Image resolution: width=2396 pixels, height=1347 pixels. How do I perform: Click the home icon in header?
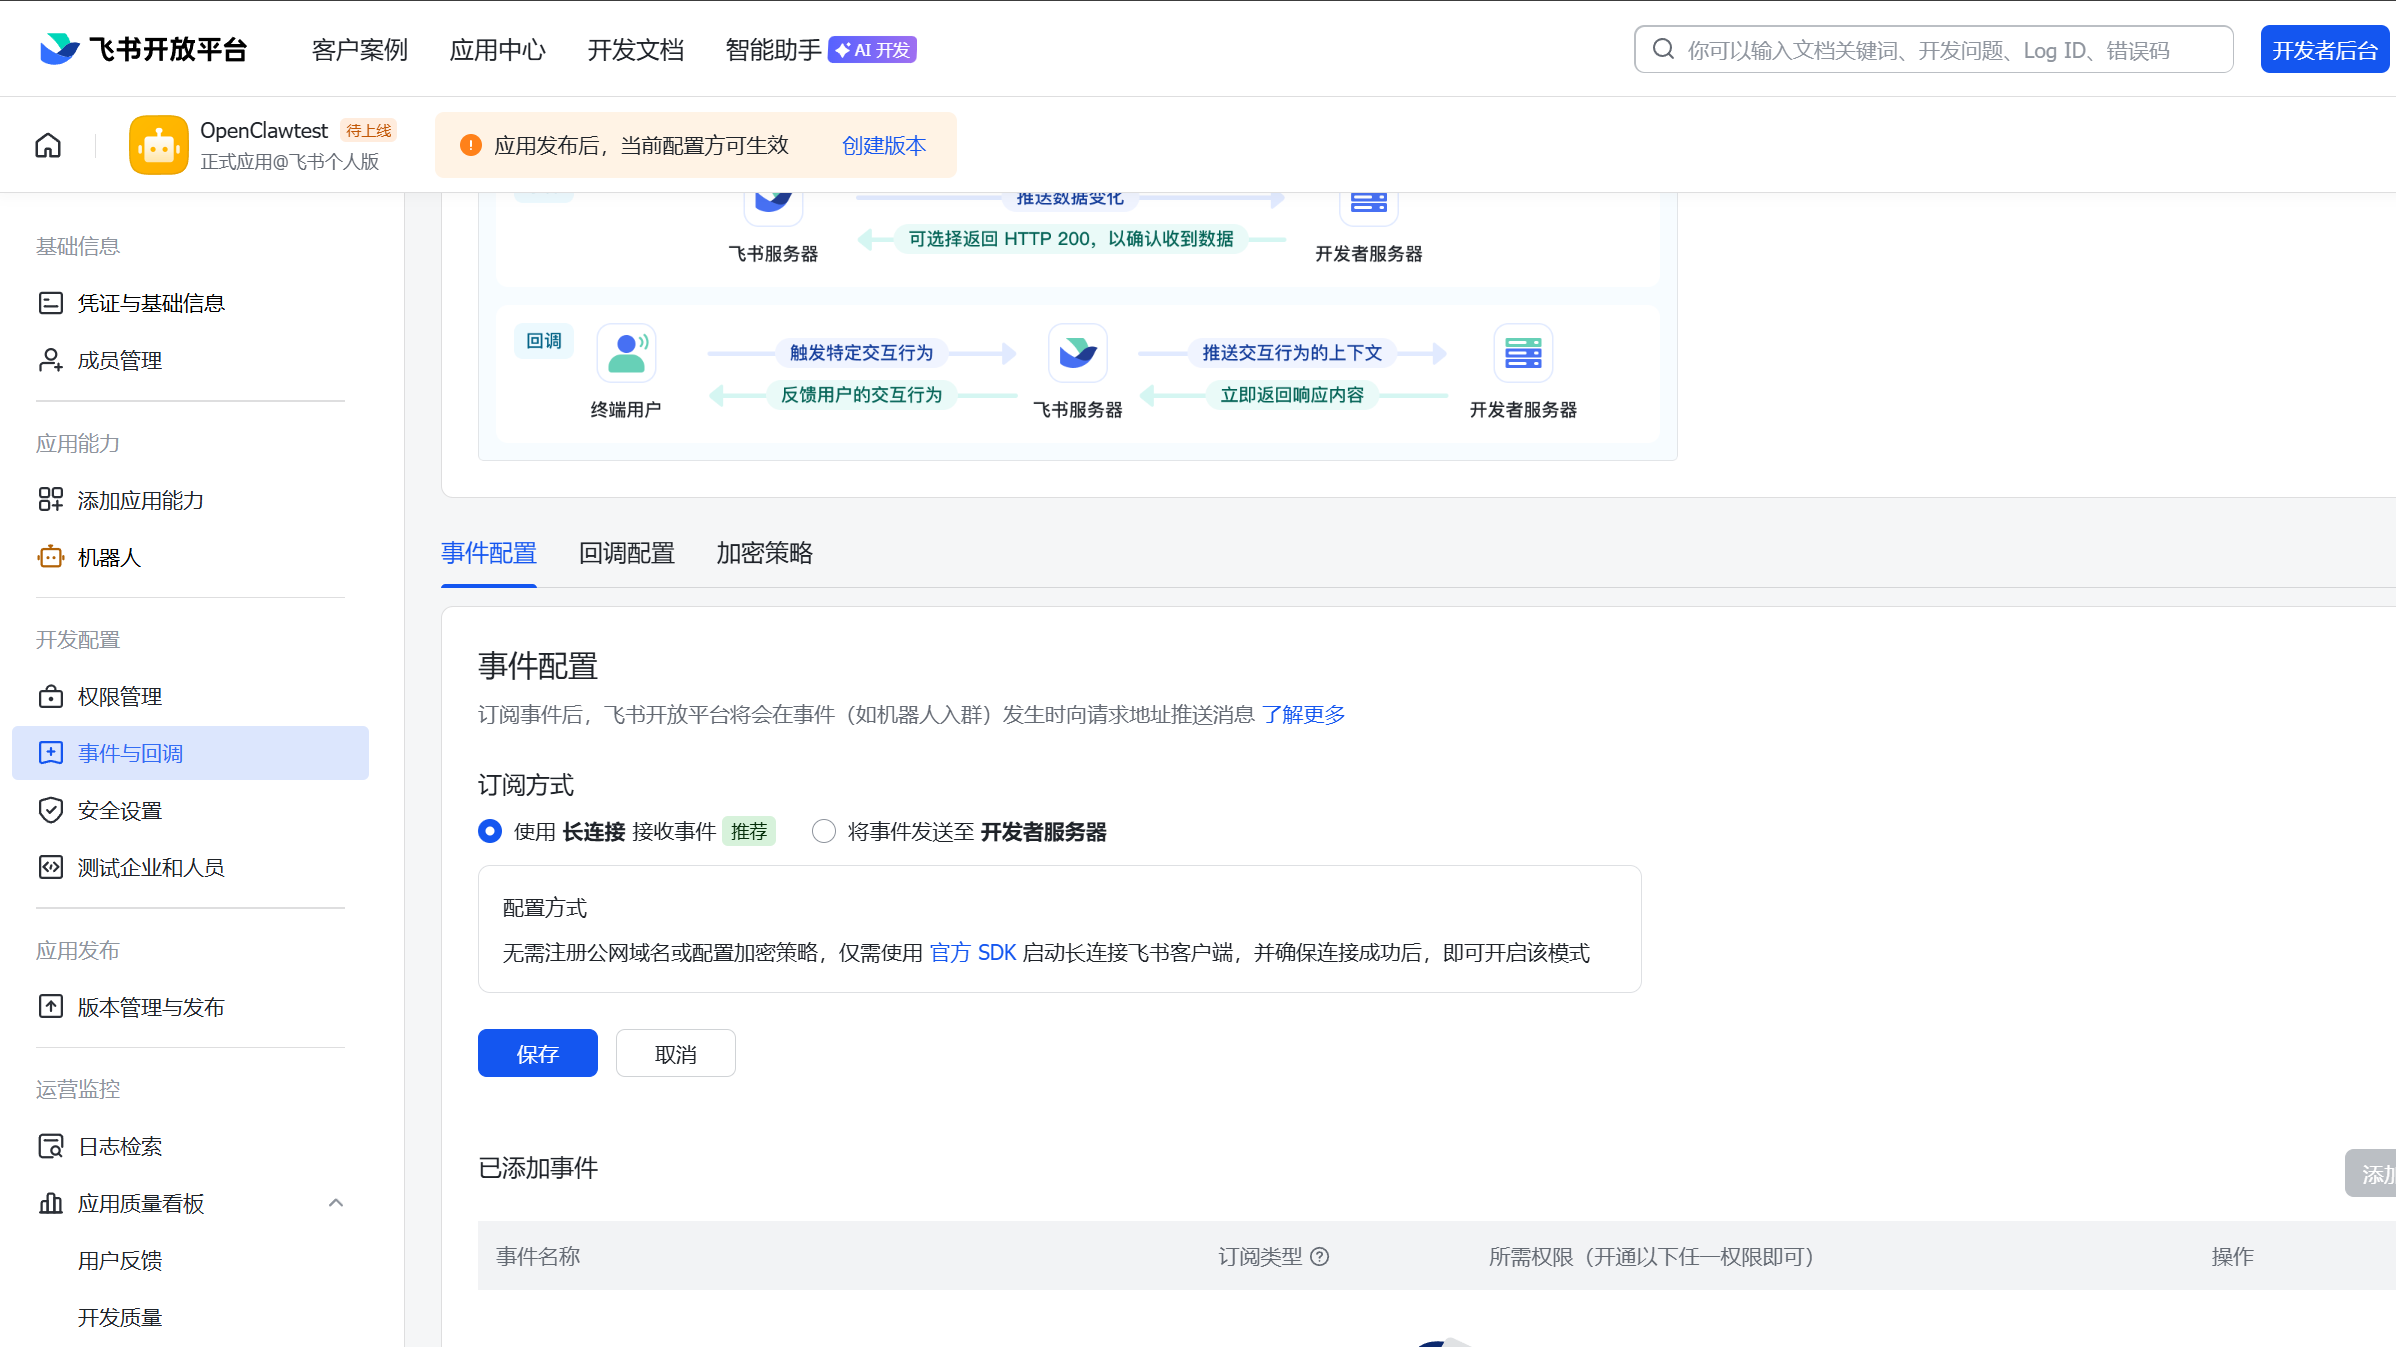[48, 146]
